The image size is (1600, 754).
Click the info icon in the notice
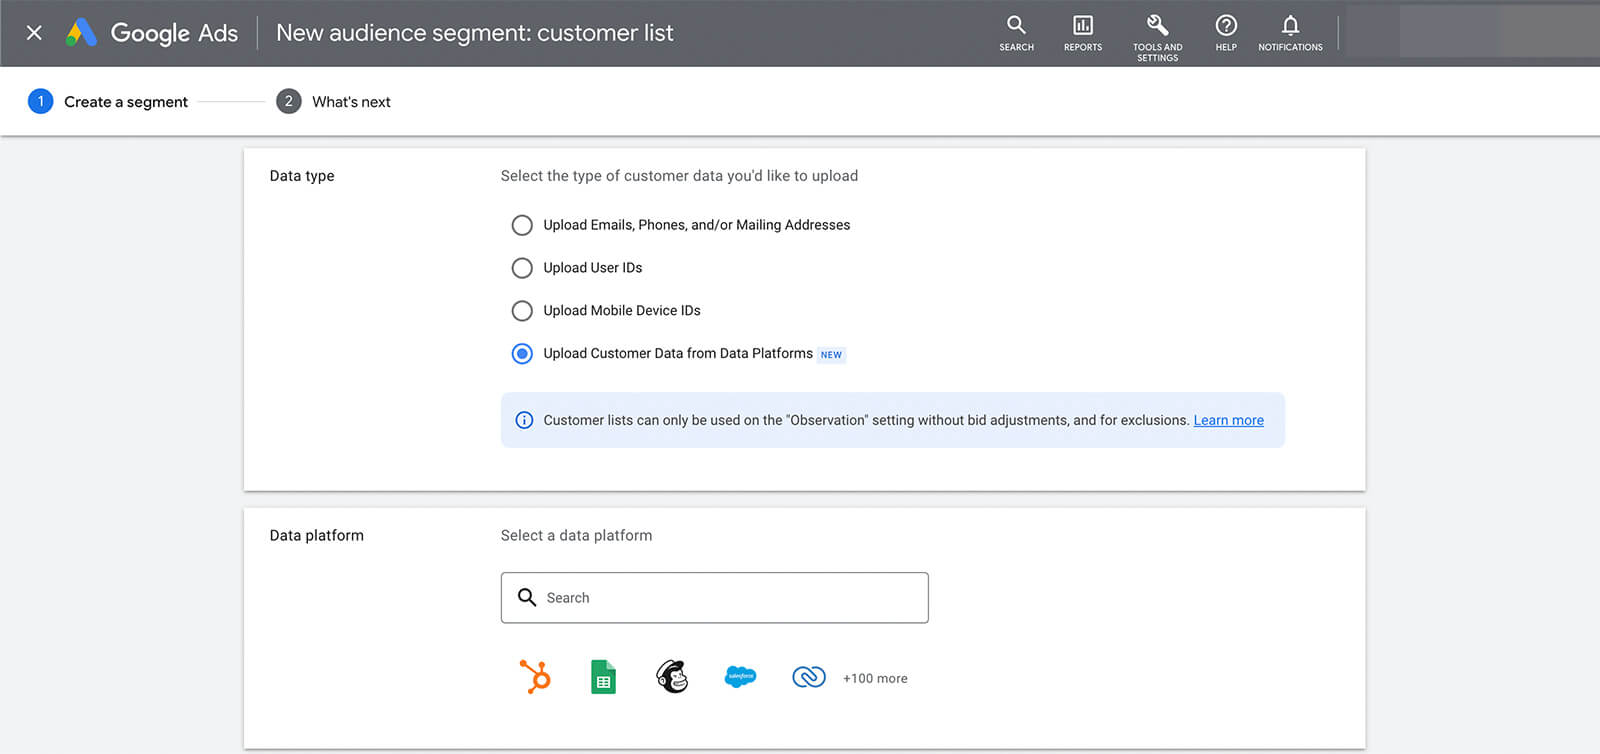pos(524,420)
